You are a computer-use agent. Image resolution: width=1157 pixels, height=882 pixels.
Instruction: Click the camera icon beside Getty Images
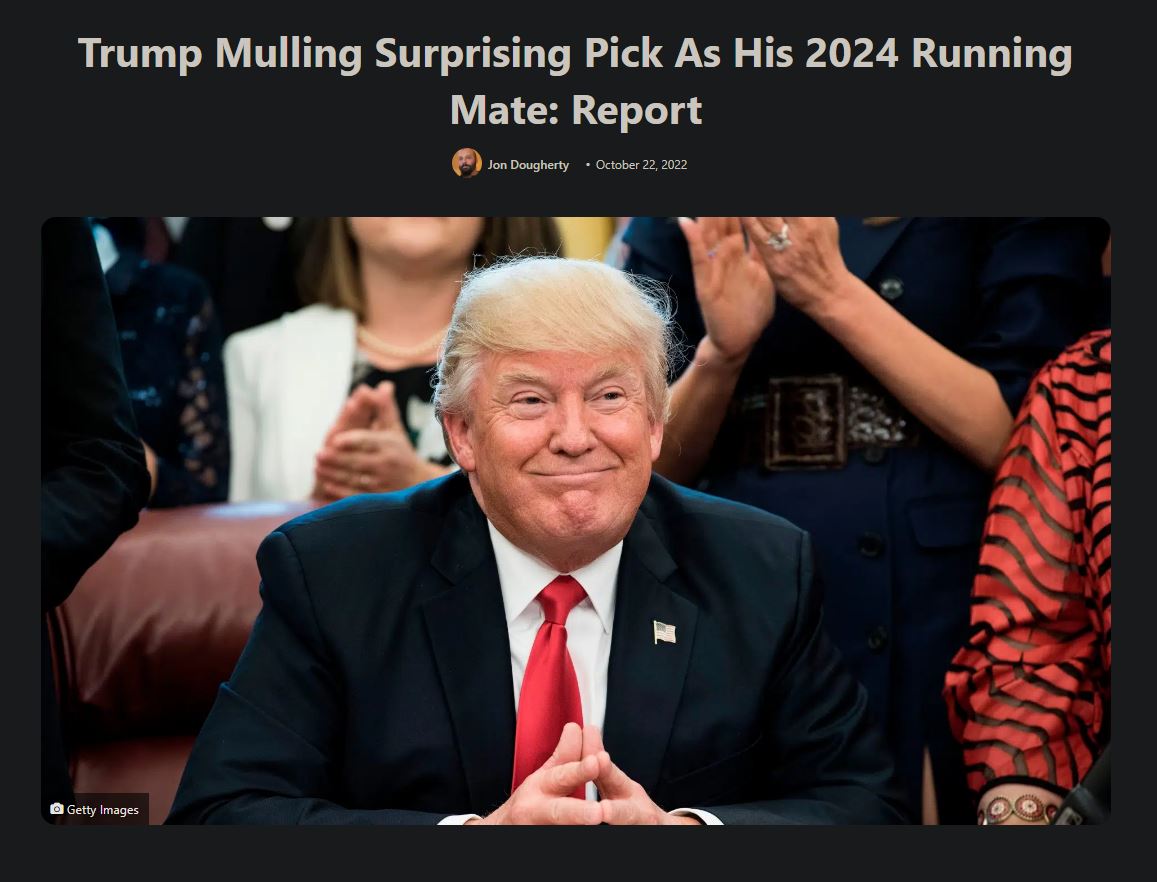[x=57, y=809]
